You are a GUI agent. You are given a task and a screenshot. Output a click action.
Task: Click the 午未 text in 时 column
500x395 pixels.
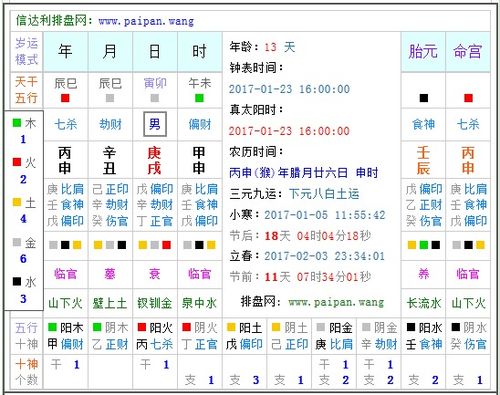[x=200, y=83]
